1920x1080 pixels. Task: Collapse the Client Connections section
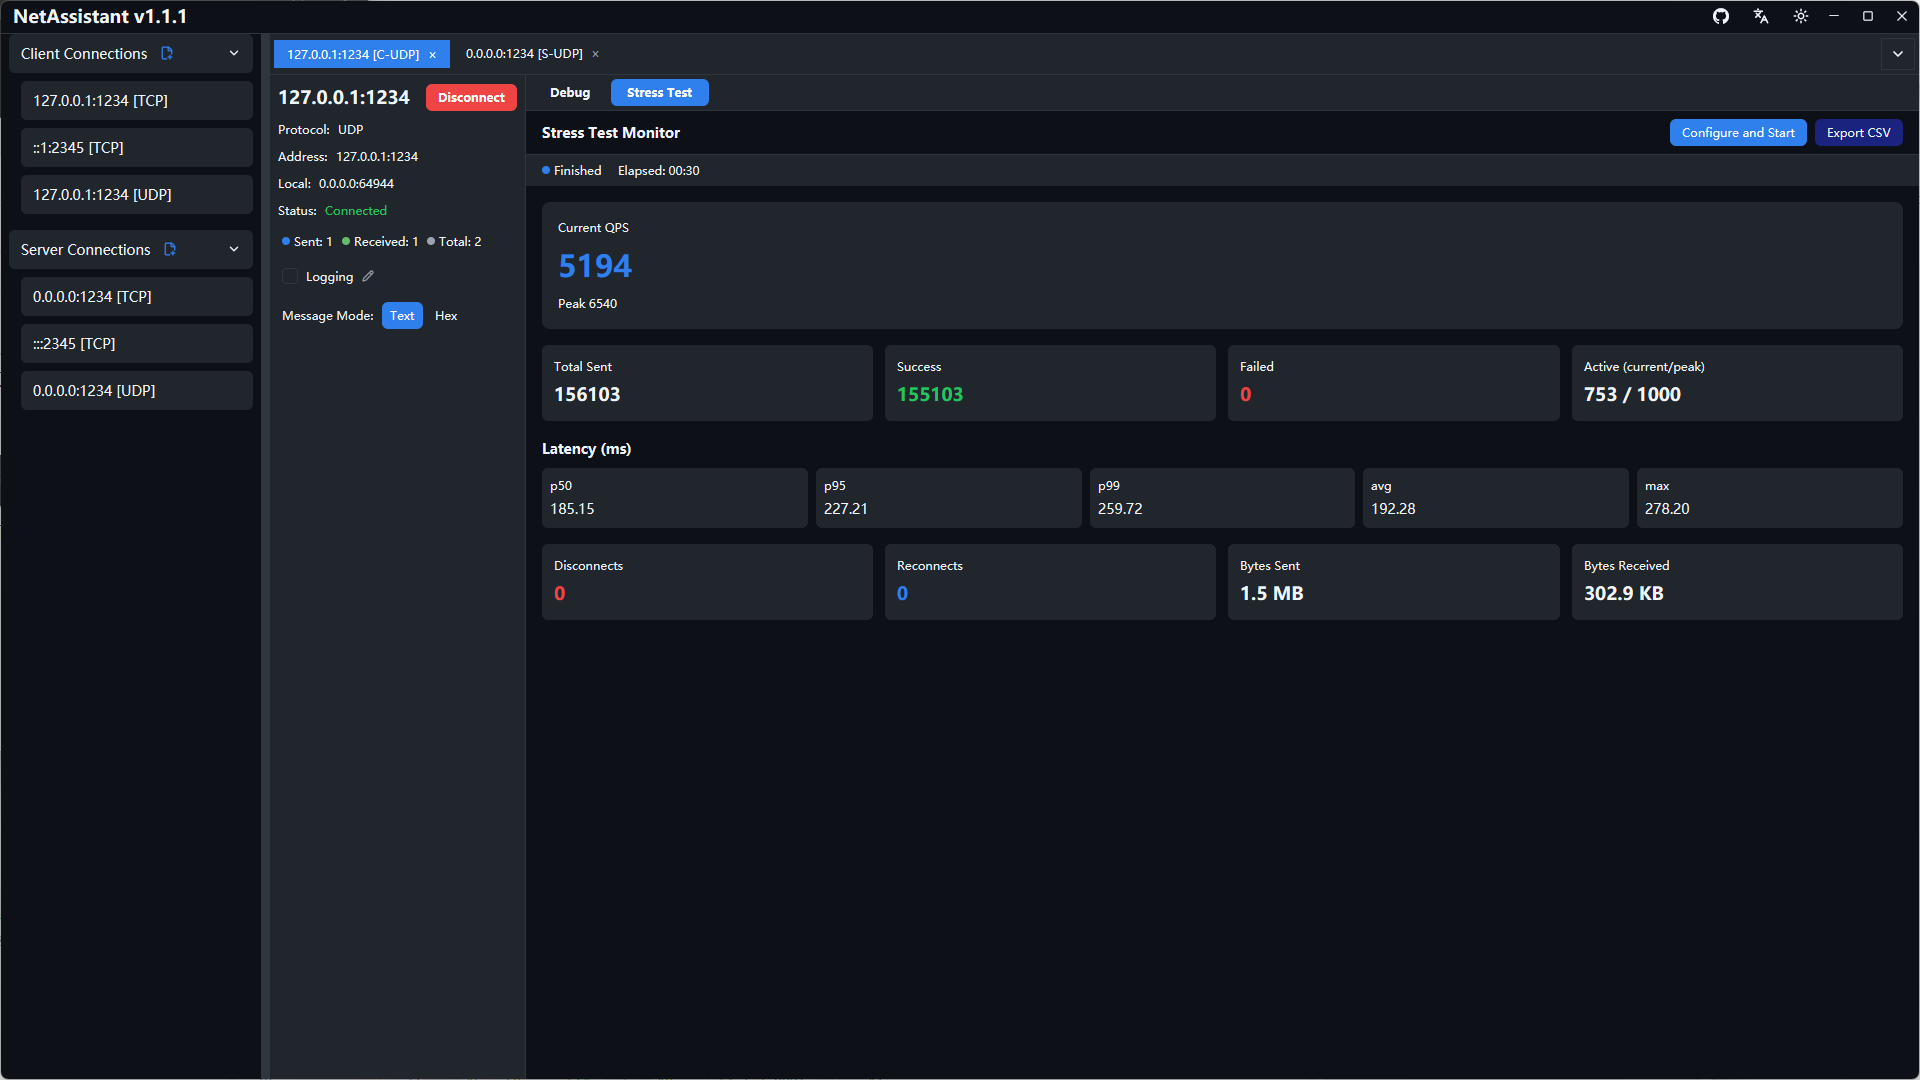tap(234, 53)
